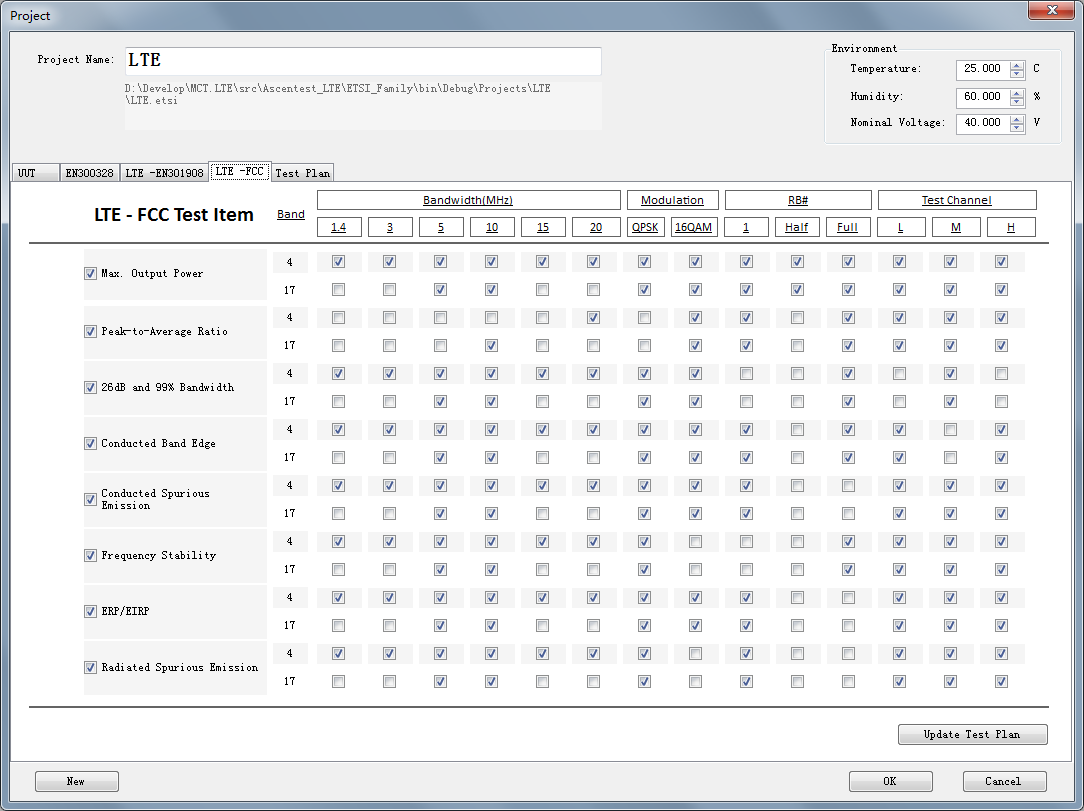Click the 3 MHz bandwidth column header
This screenshot has height=811, width=1084.
[x=390, y=227]
